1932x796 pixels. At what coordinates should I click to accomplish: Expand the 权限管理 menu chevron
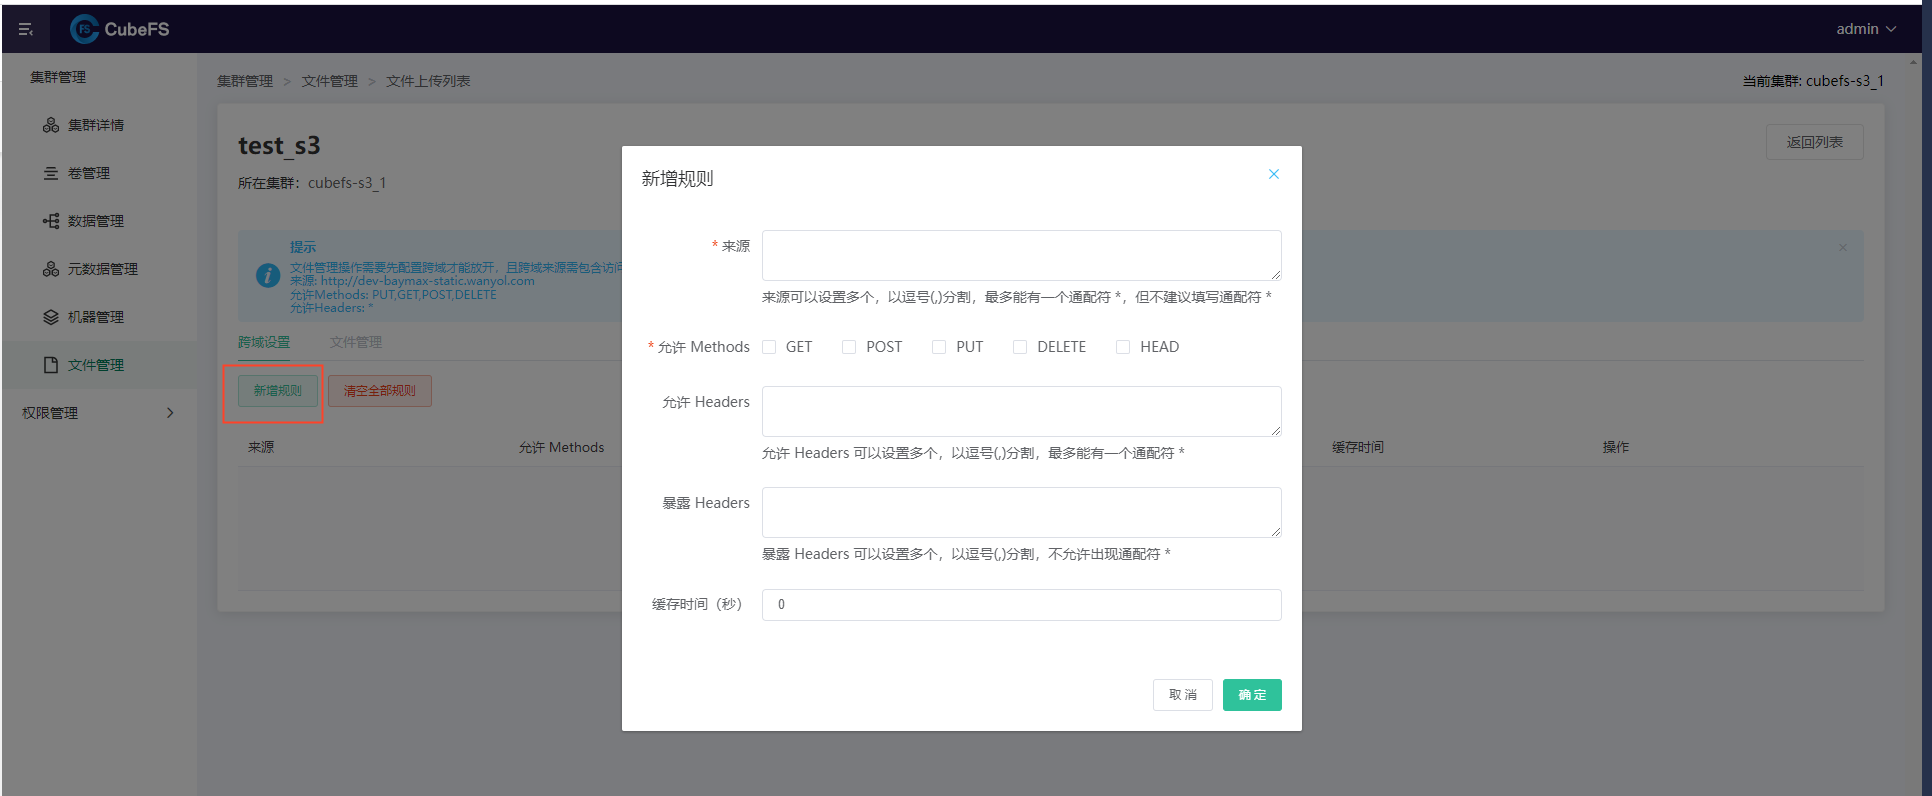(x=170, y=413)
